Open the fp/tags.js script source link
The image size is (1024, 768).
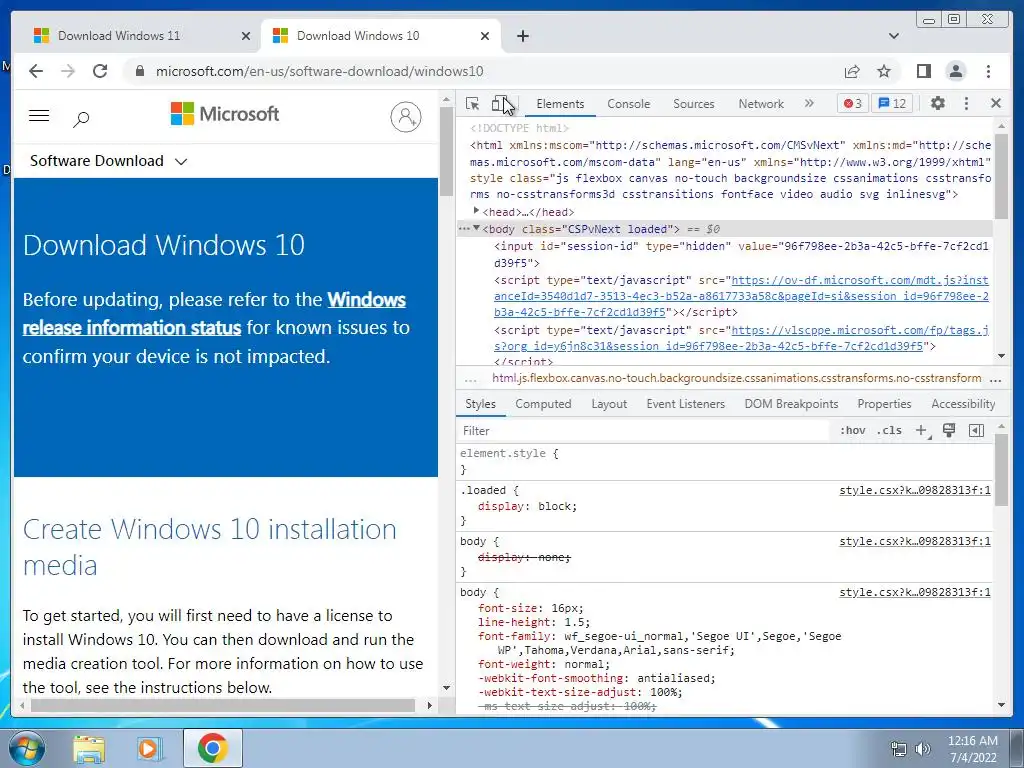(x=741, y=338)
